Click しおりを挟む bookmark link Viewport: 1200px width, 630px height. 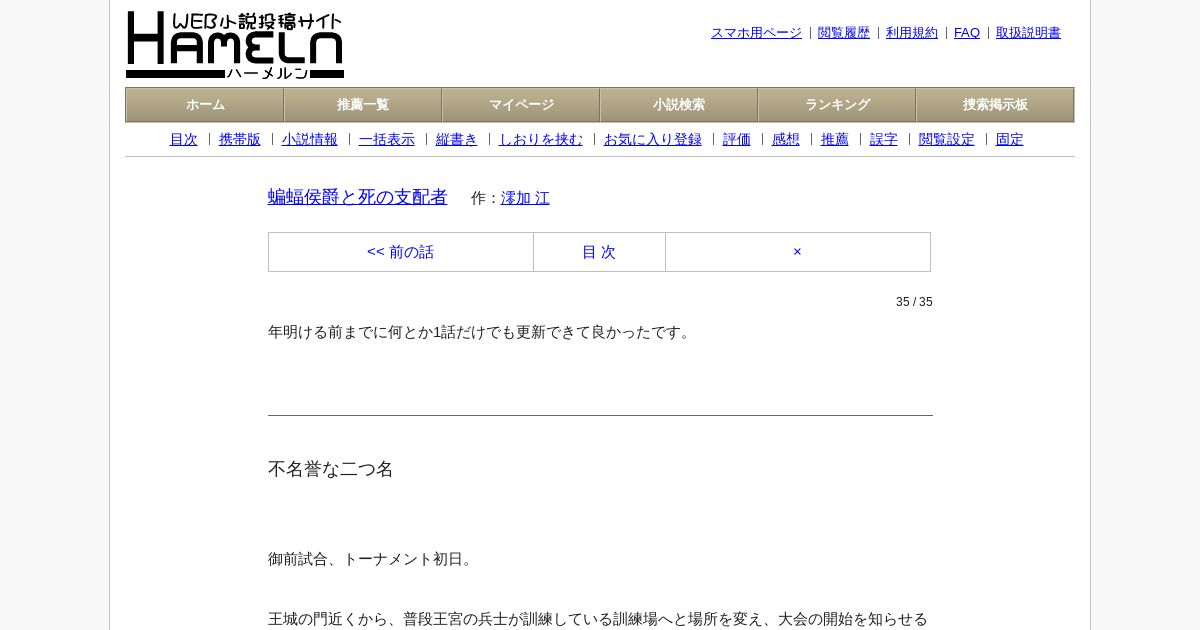click(541, 140)
